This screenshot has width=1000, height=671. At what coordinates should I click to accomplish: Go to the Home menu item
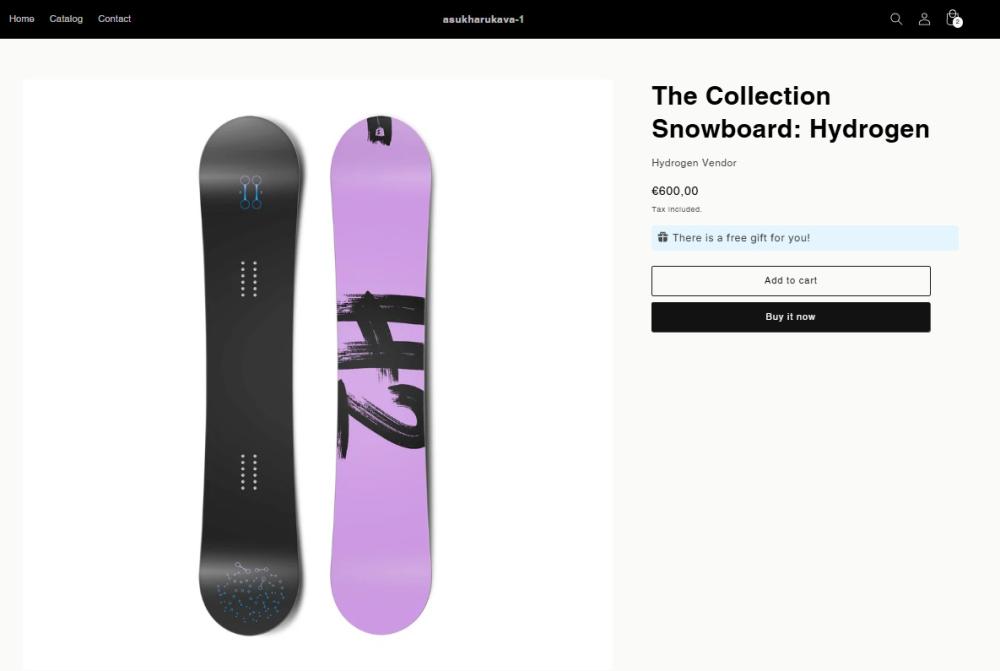point(22,18)
